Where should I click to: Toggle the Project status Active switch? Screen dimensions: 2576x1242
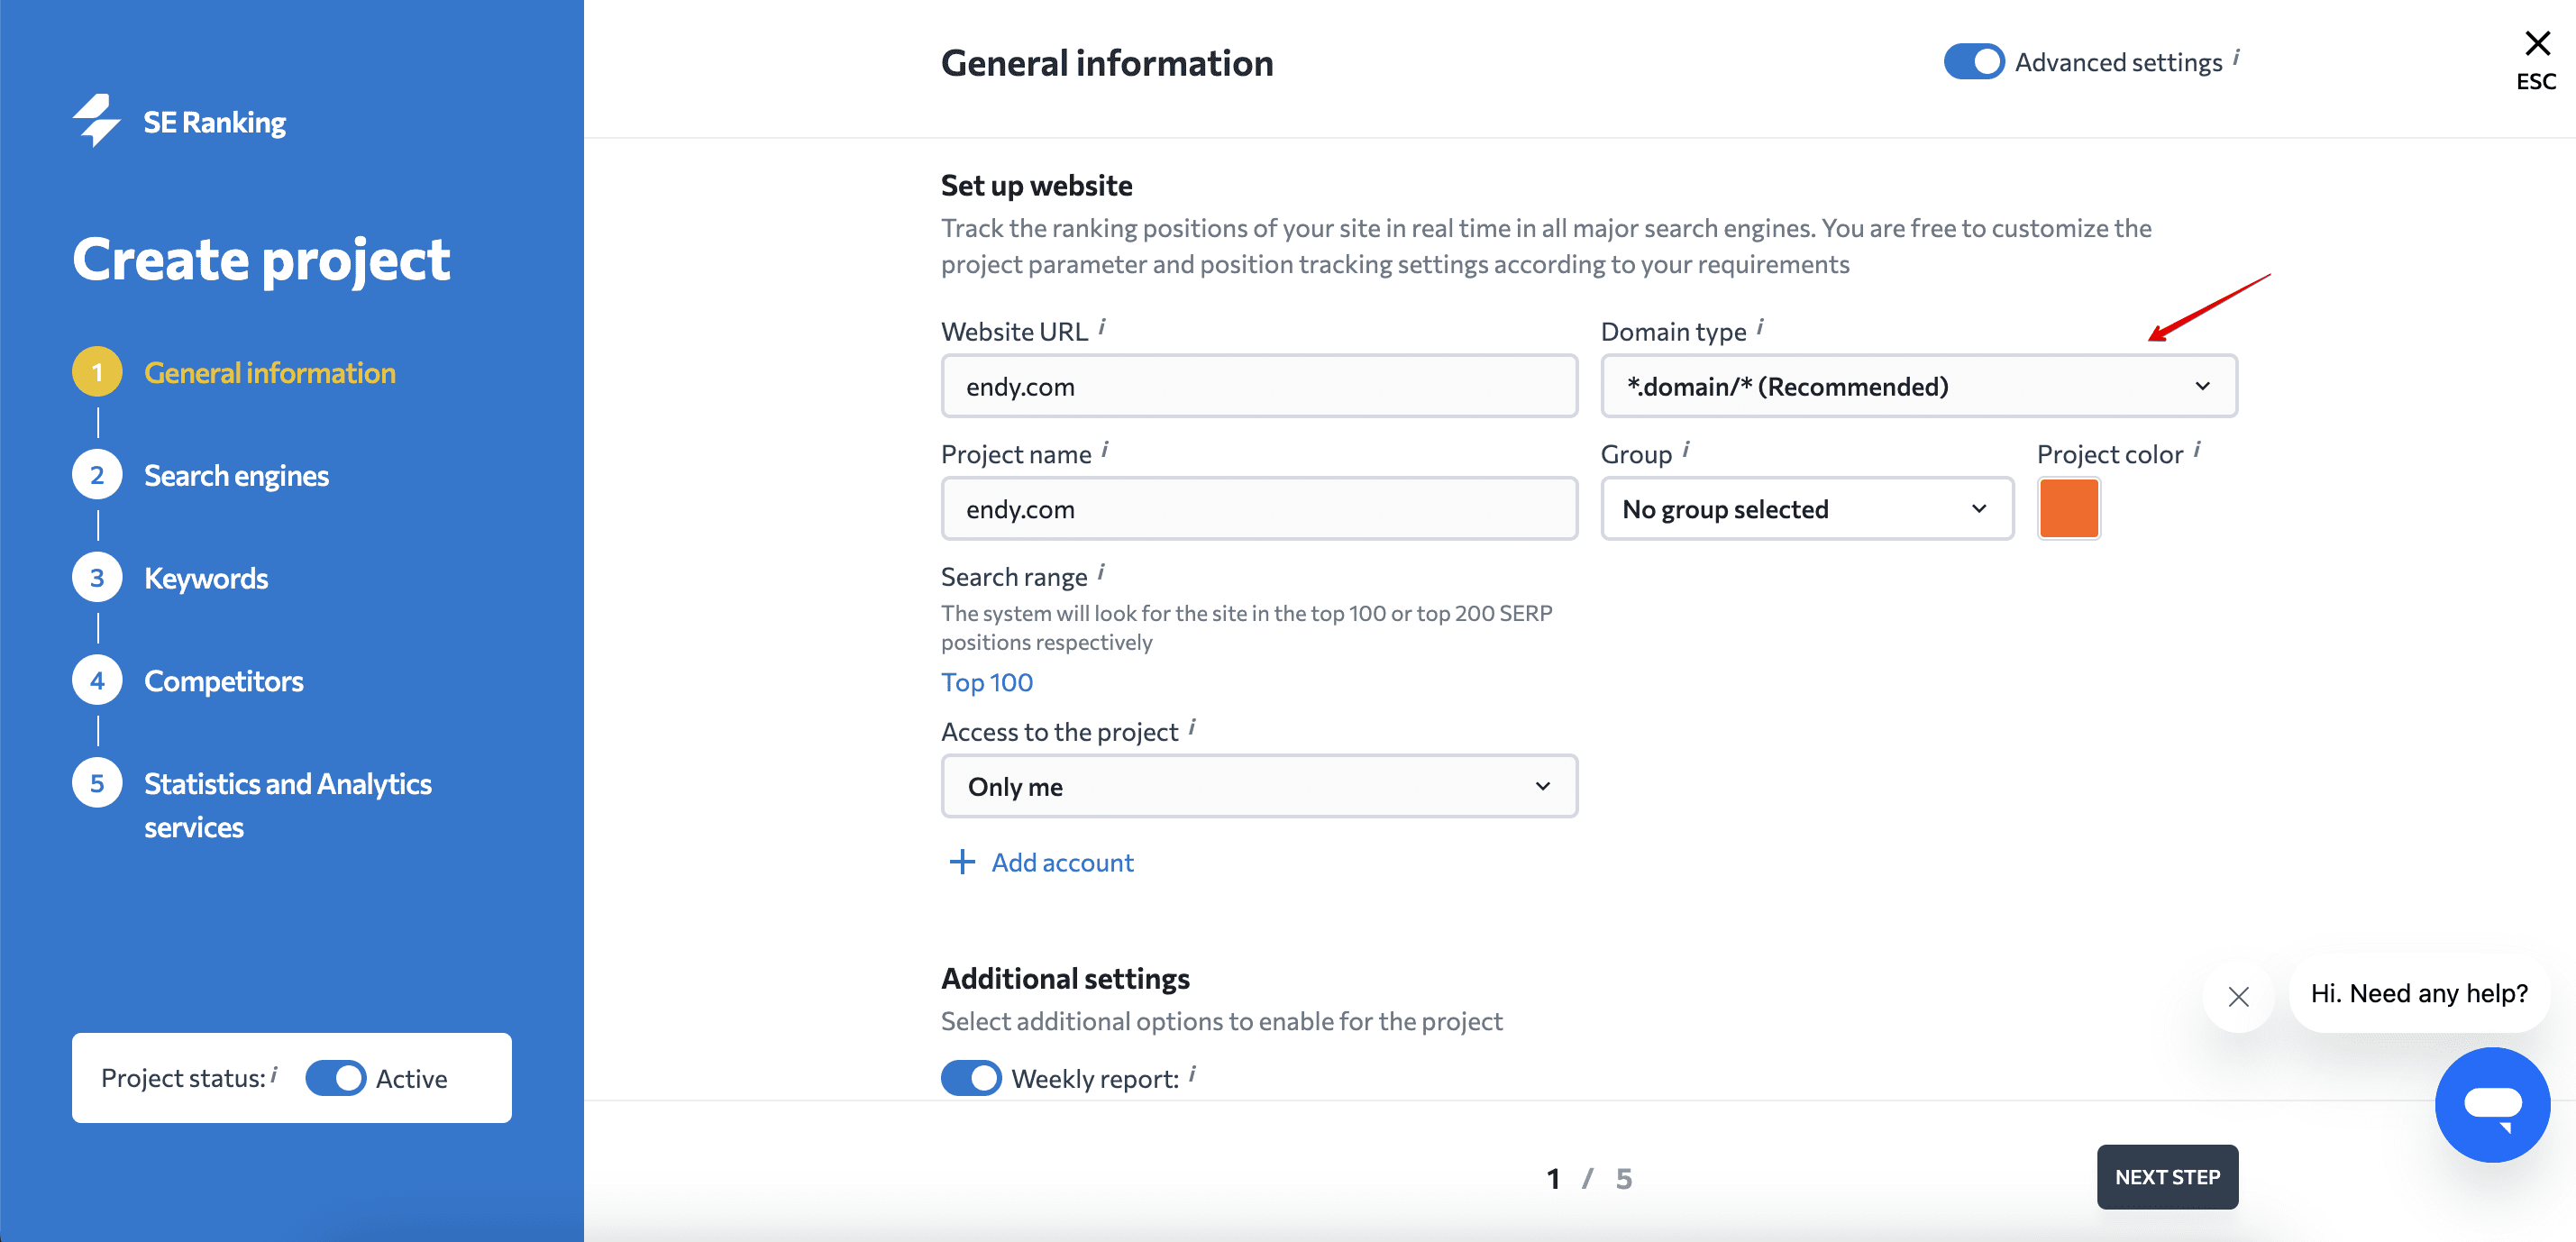pos(335,1080)
